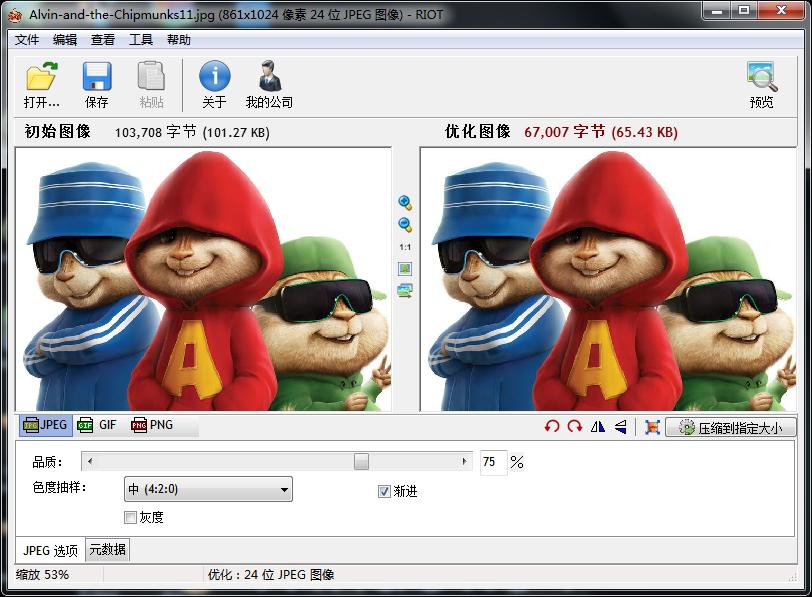This screenshot has height=597, width=812.
Task: Select the JPEG 选项 tab
Action: tap(50, 550)
